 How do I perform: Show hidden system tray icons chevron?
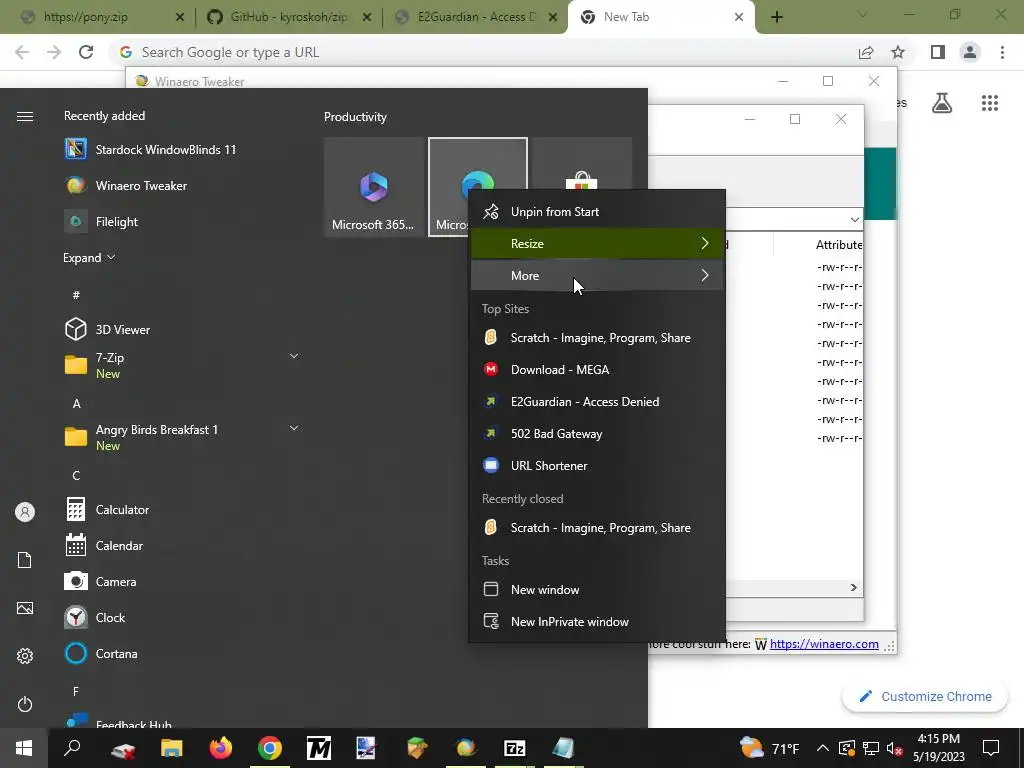click(x=823, y=748)
